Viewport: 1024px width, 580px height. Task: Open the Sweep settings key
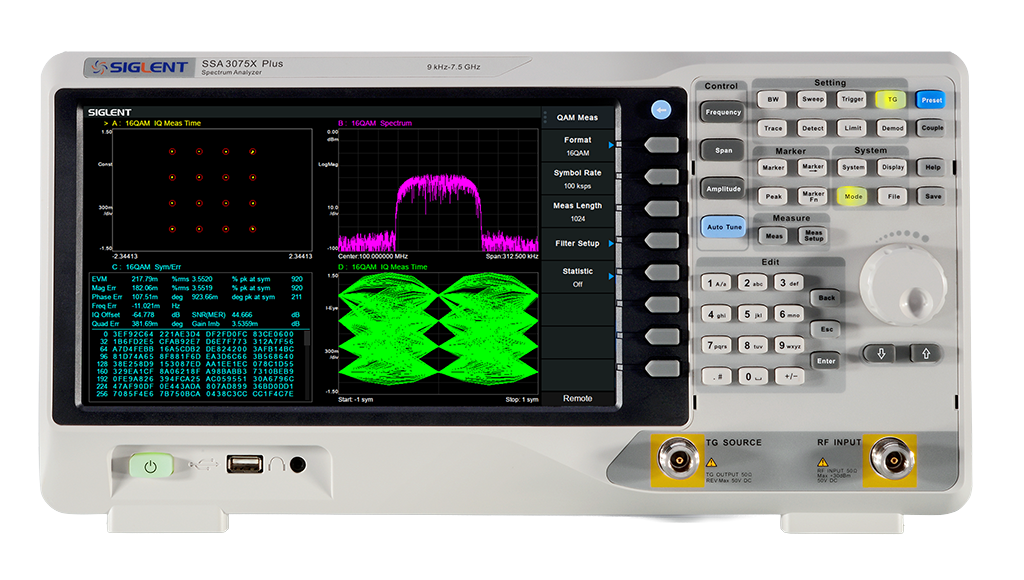[x=812, y=99]
